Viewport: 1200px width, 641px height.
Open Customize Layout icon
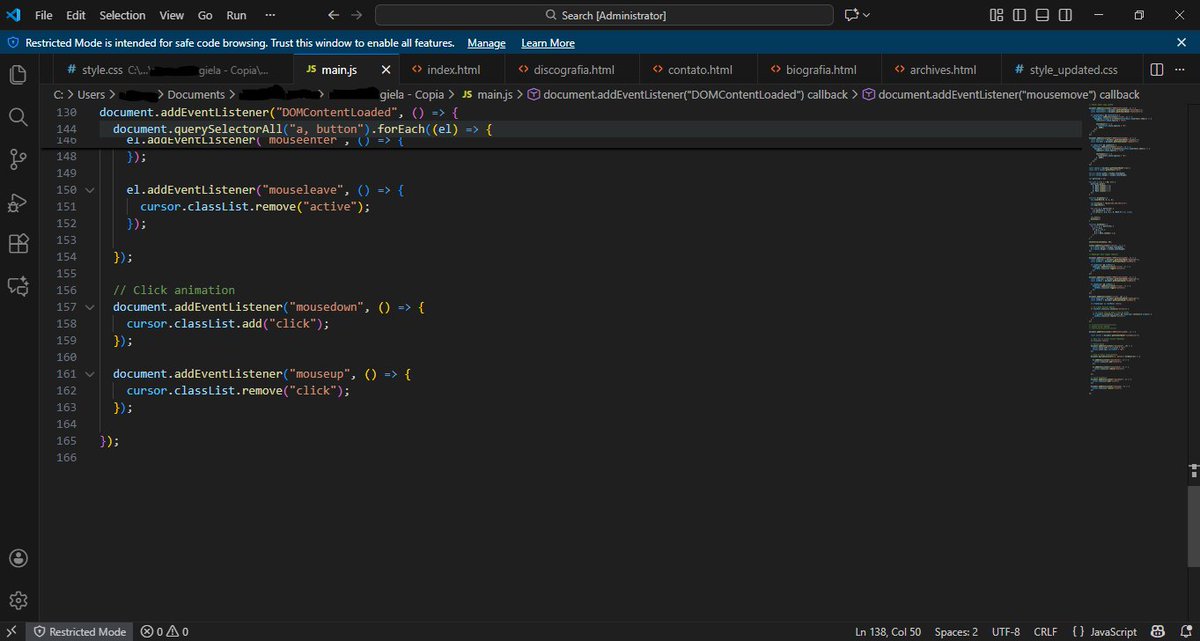[x=996, y=15]
